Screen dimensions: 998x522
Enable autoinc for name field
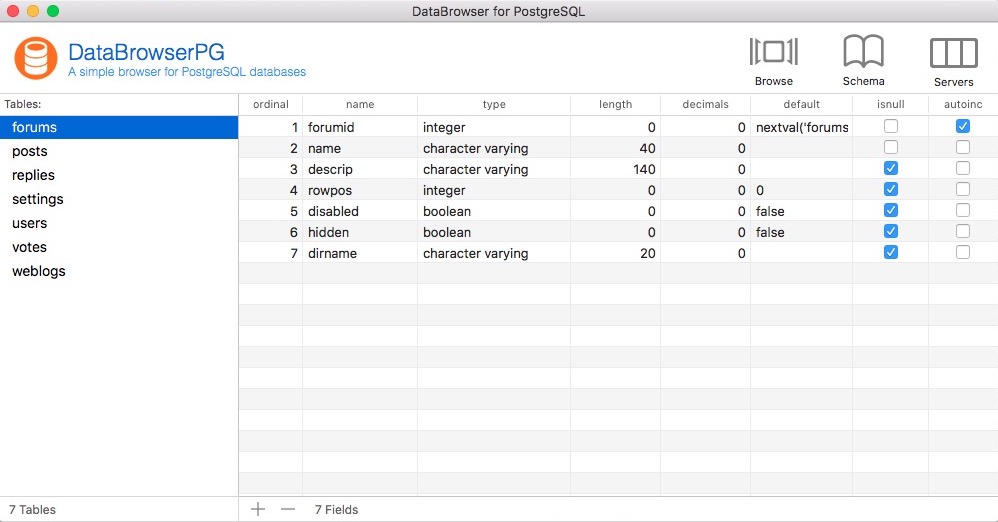(x=963, y=147)
